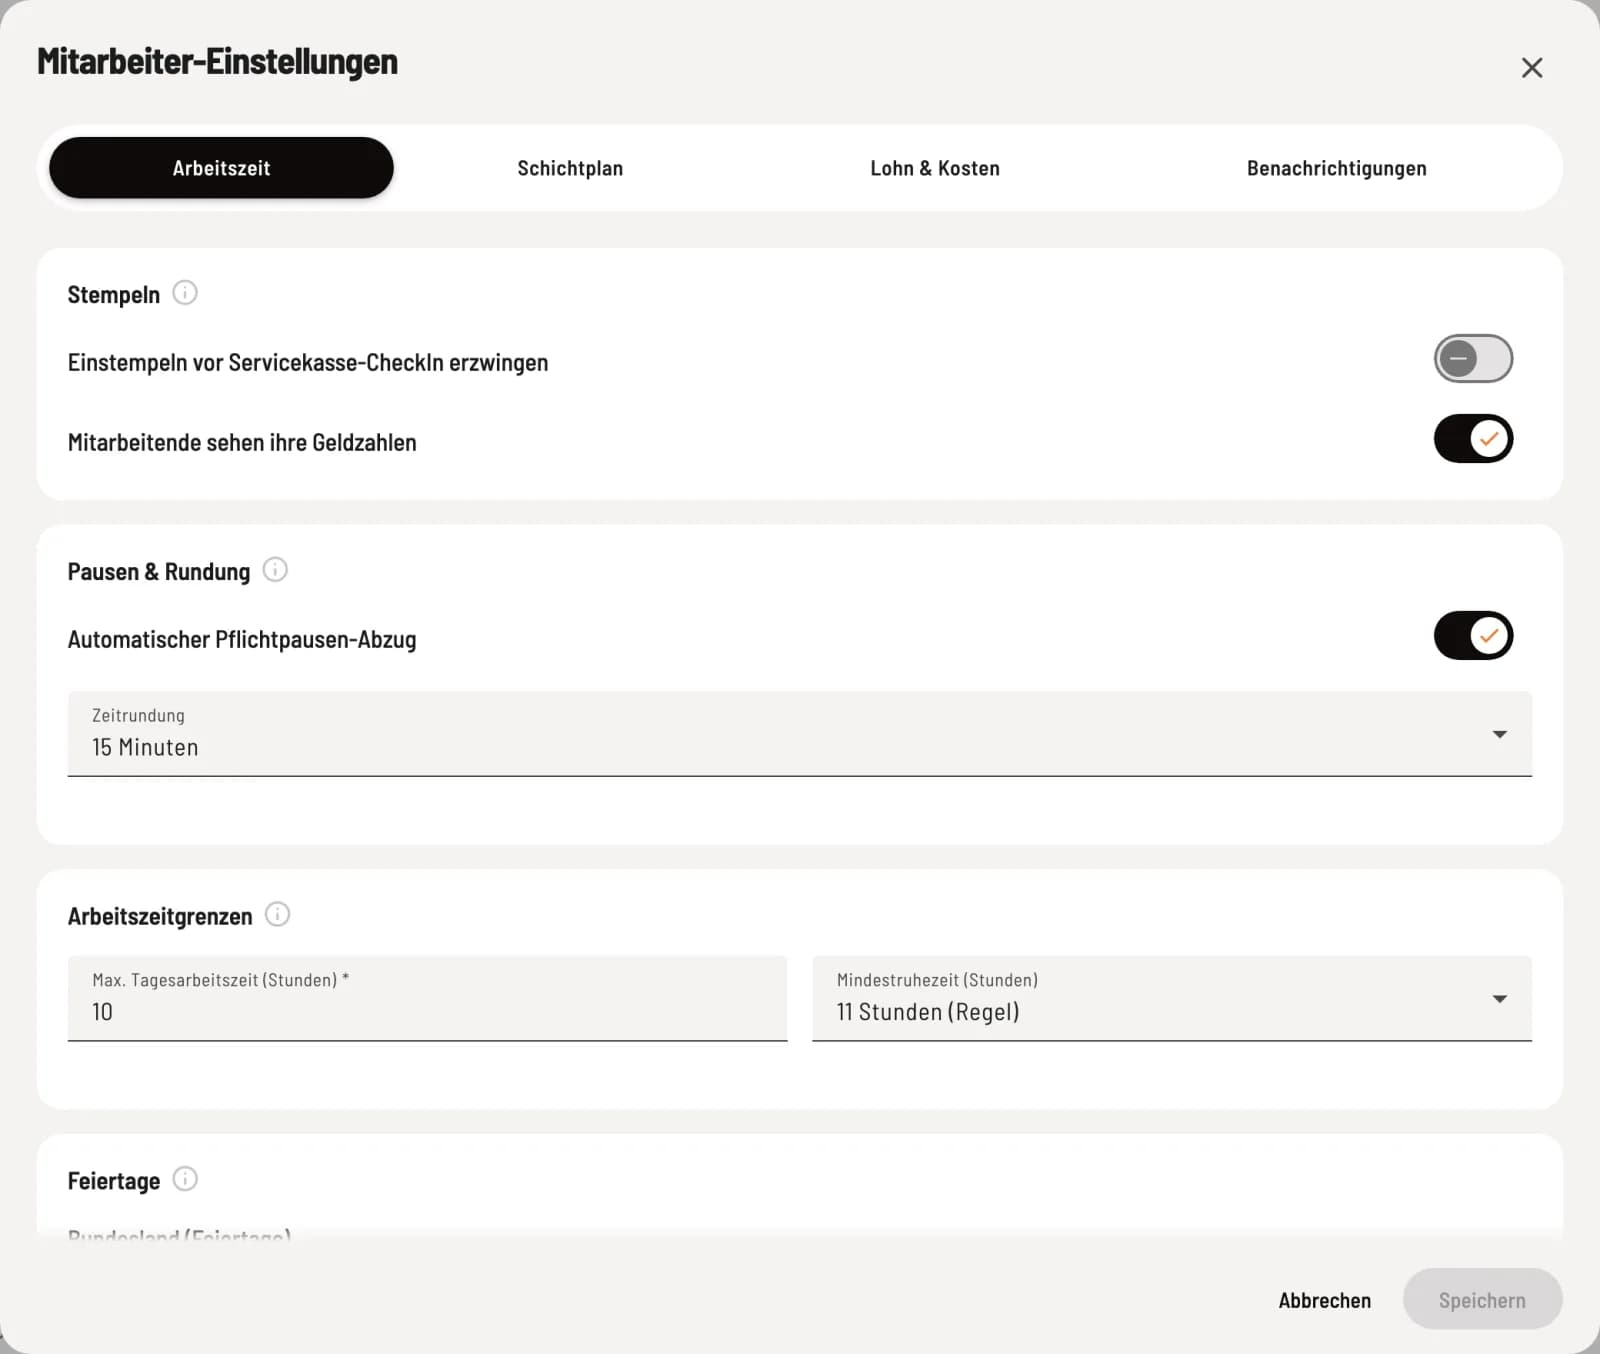This screenshot has height=1354, width=1600.
Task: Edit the Max. Tagesarbeitszeit (Stunden) field
Action: (x=428, y=999)
